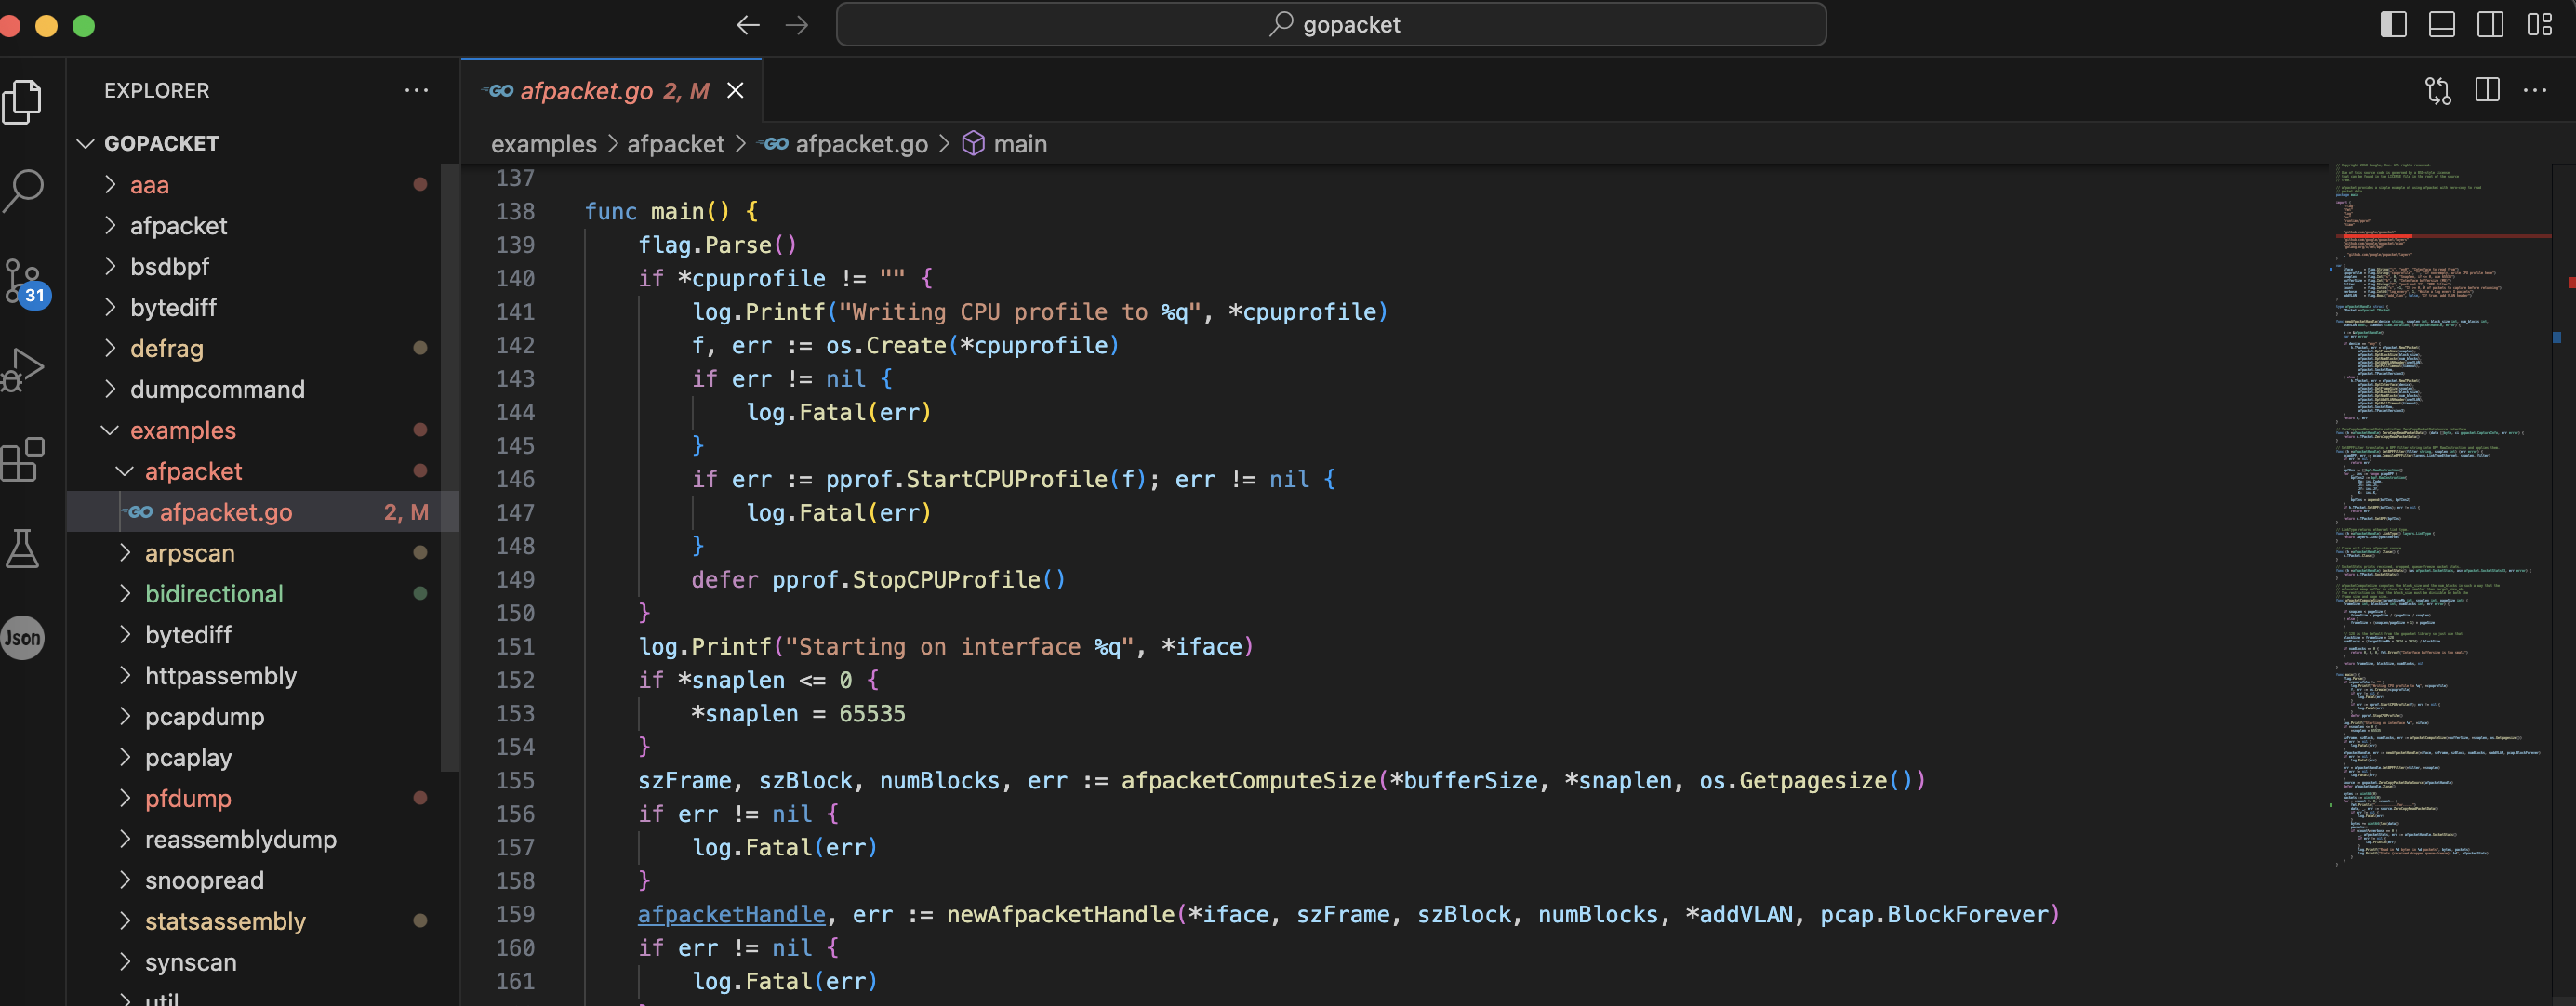Open the Json extension view

point(23,637)
